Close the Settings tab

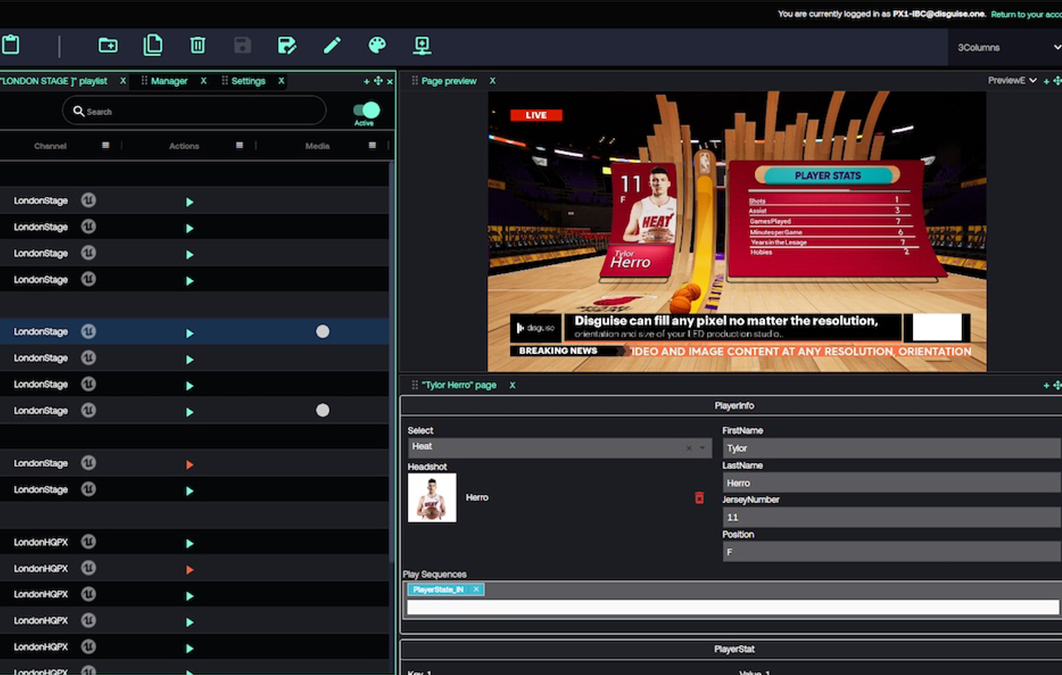(281, 81)
